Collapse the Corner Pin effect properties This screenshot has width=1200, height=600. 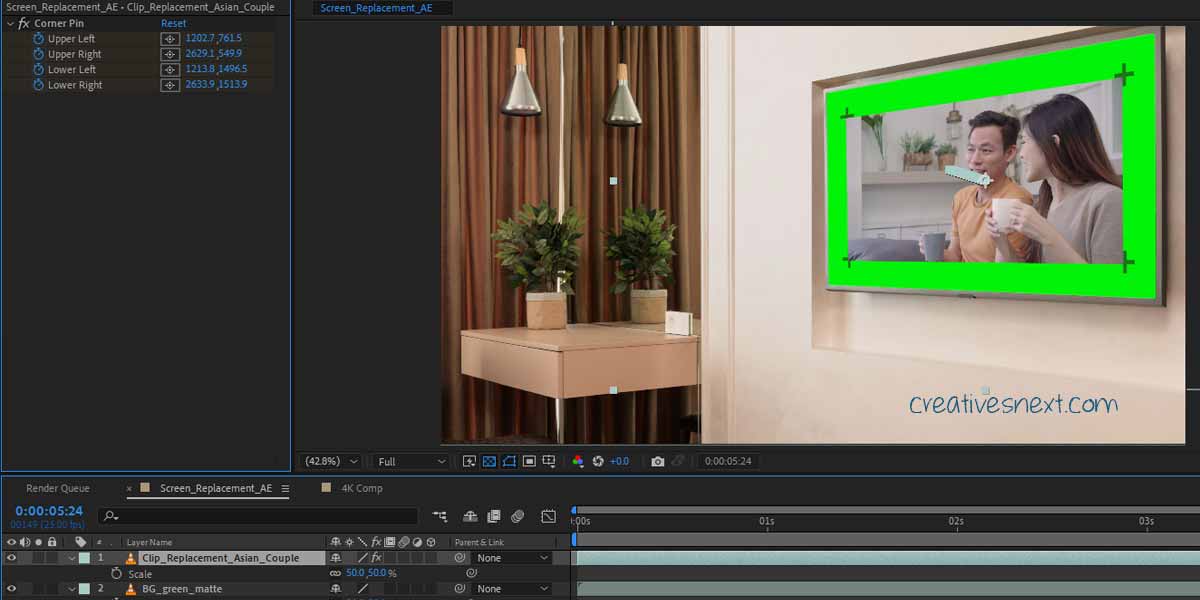tap(9, 23)
